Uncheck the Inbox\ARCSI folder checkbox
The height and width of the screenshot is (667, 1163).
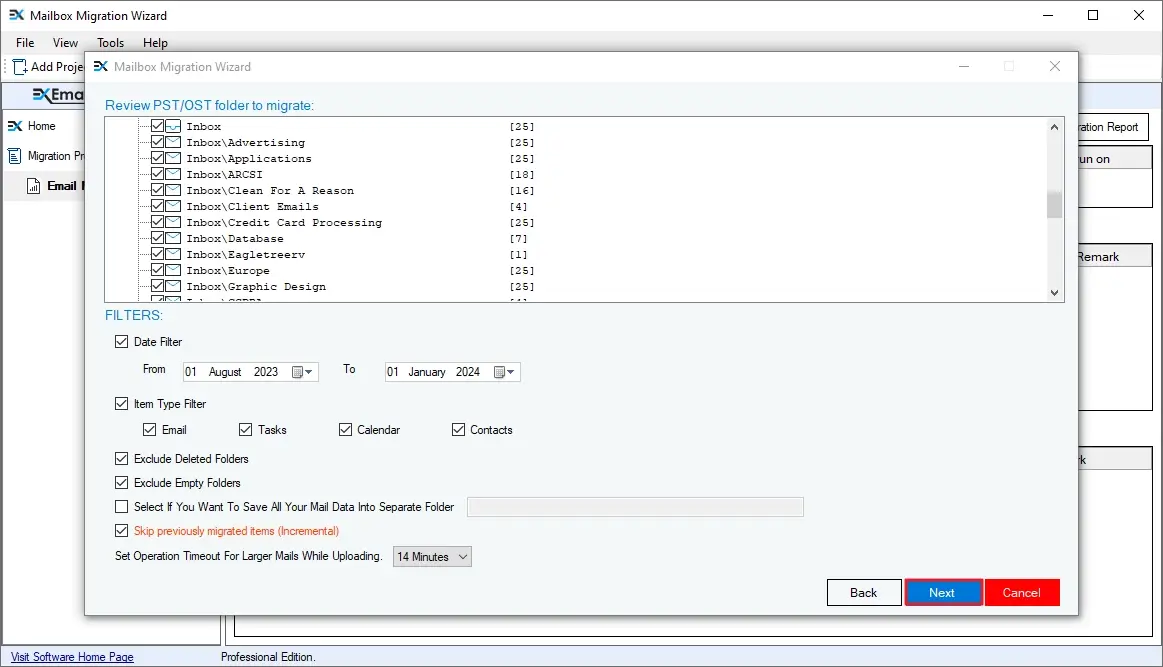(x=157, y=175)
